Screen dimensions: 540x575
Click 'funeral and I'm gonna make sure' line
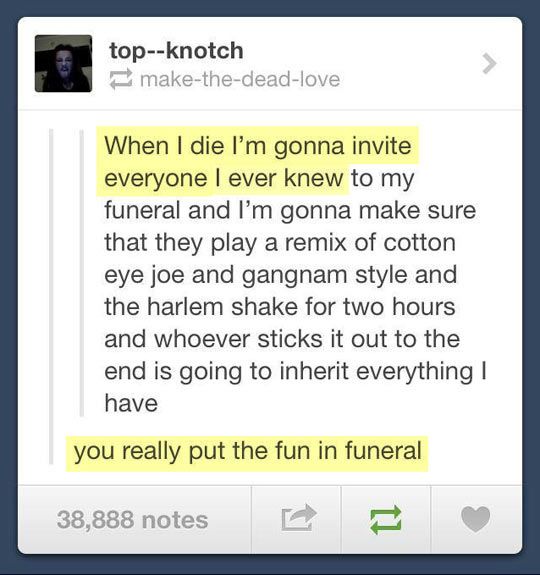(x=290, y=211)
